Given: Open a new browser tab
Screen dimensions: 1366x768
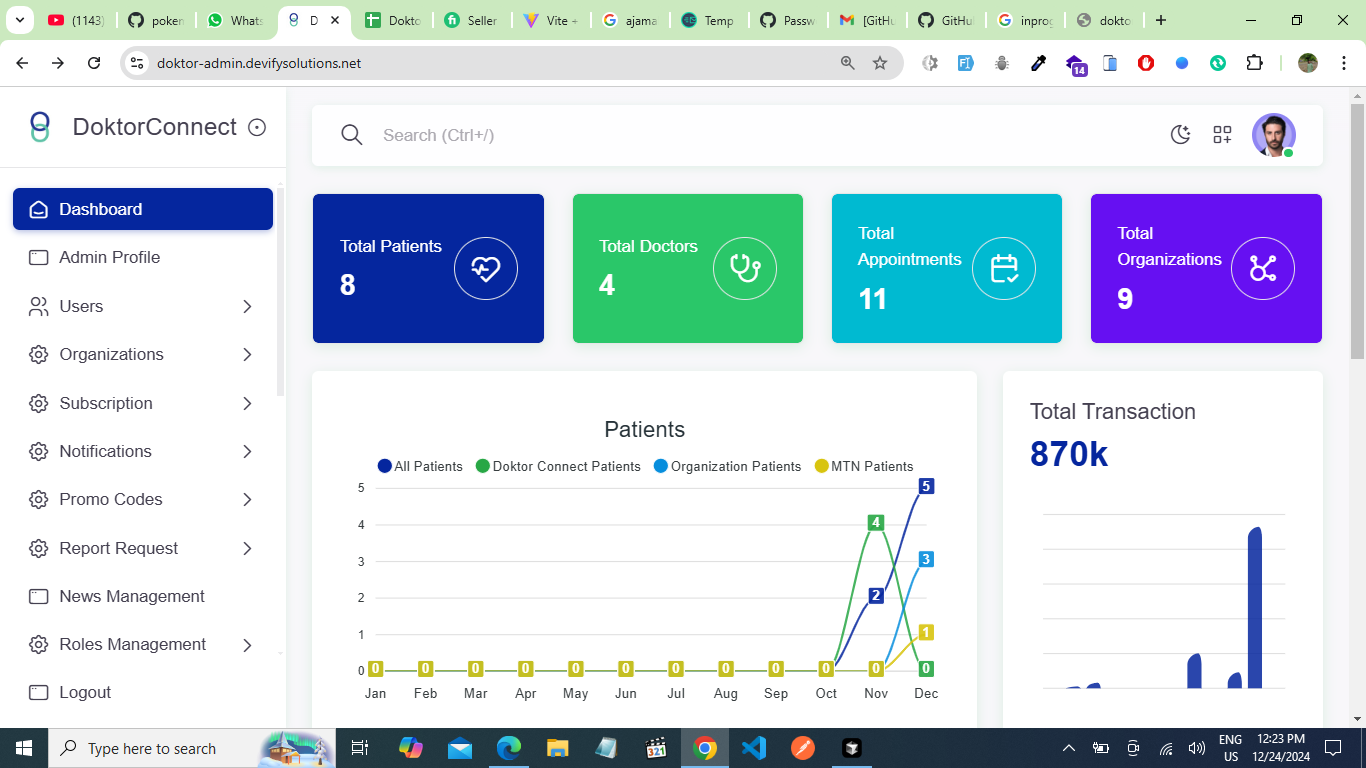Looking at the screenshot, I should 1160,20.
